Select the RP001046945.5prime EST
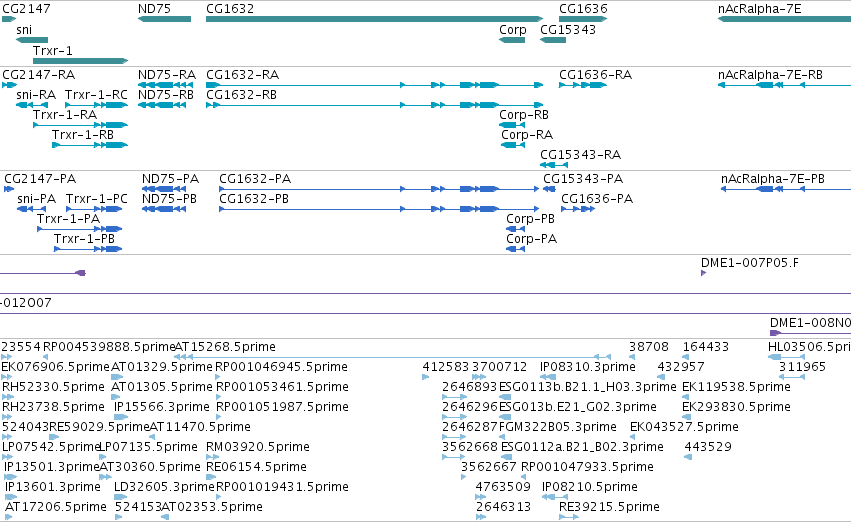 (x=281, y=367)
